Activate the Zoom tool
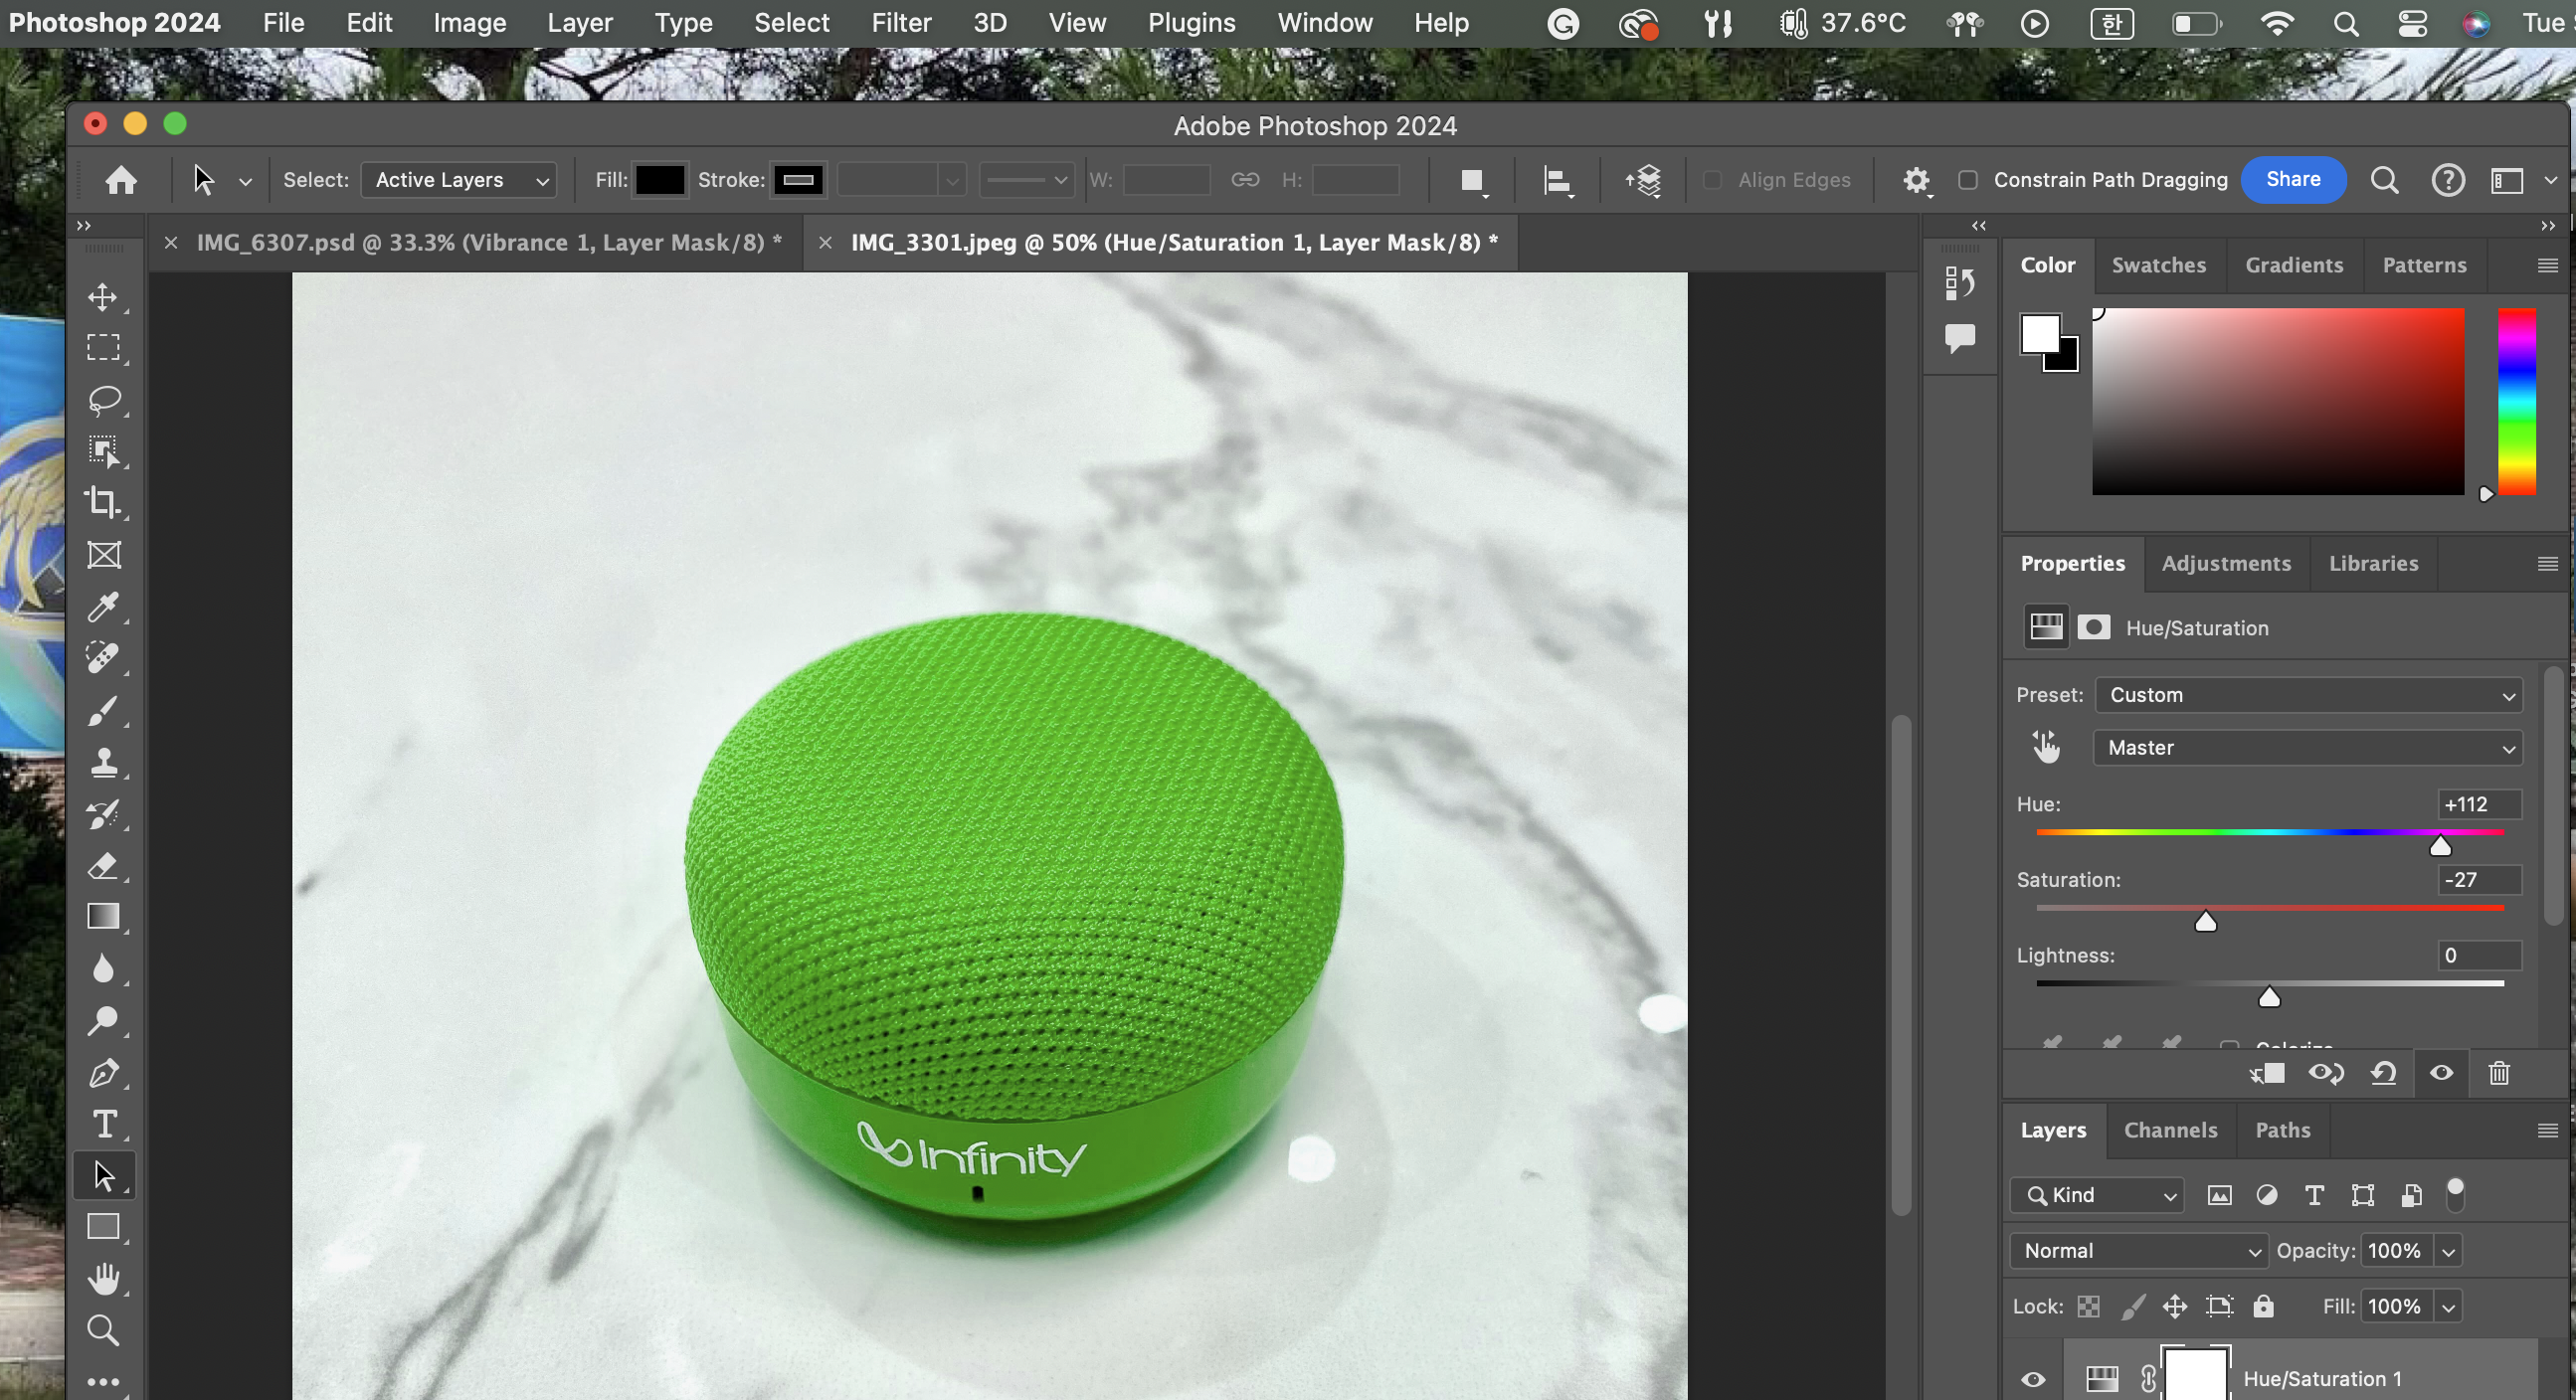The width and height of the screenshot is (2576, 1400). pos(103,1330)
